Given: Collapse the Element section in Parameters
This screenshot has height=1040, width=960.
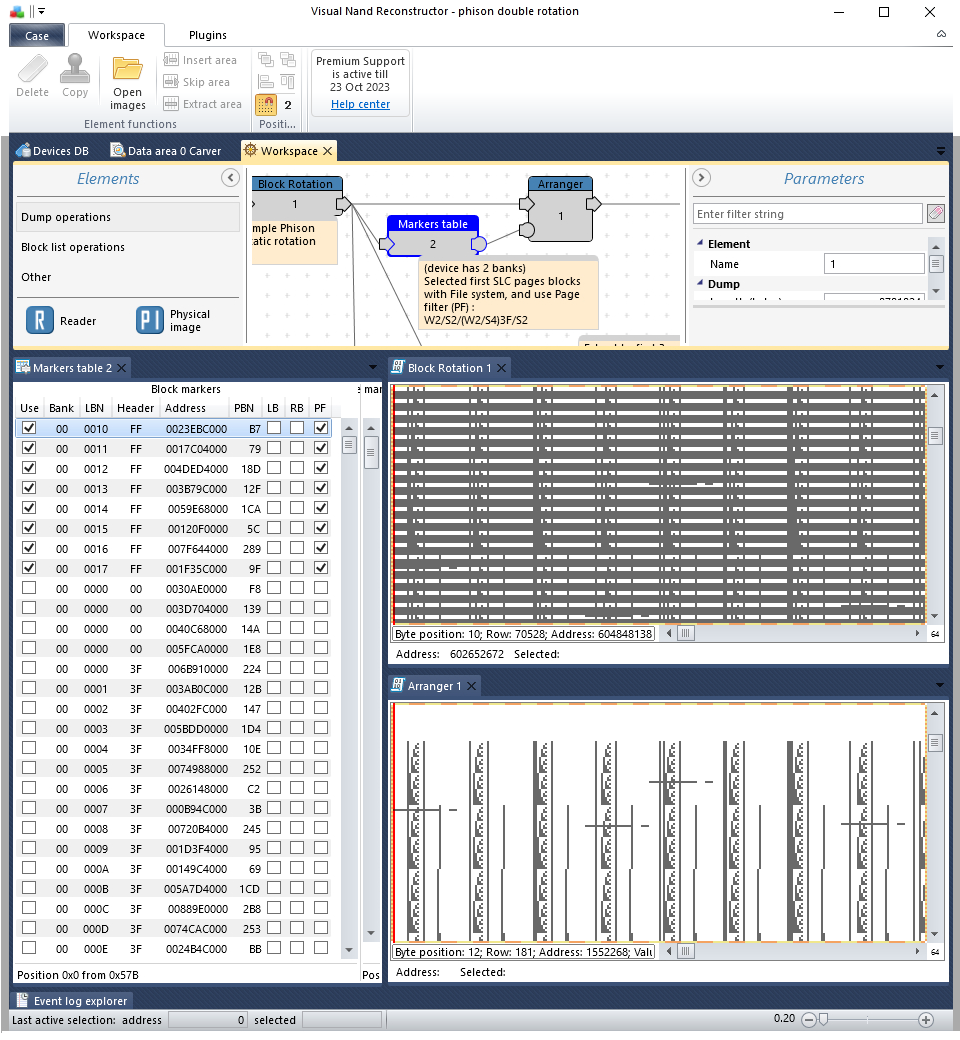Looking at the screenshot, I should pyautogui.click(x=700, y=243).
